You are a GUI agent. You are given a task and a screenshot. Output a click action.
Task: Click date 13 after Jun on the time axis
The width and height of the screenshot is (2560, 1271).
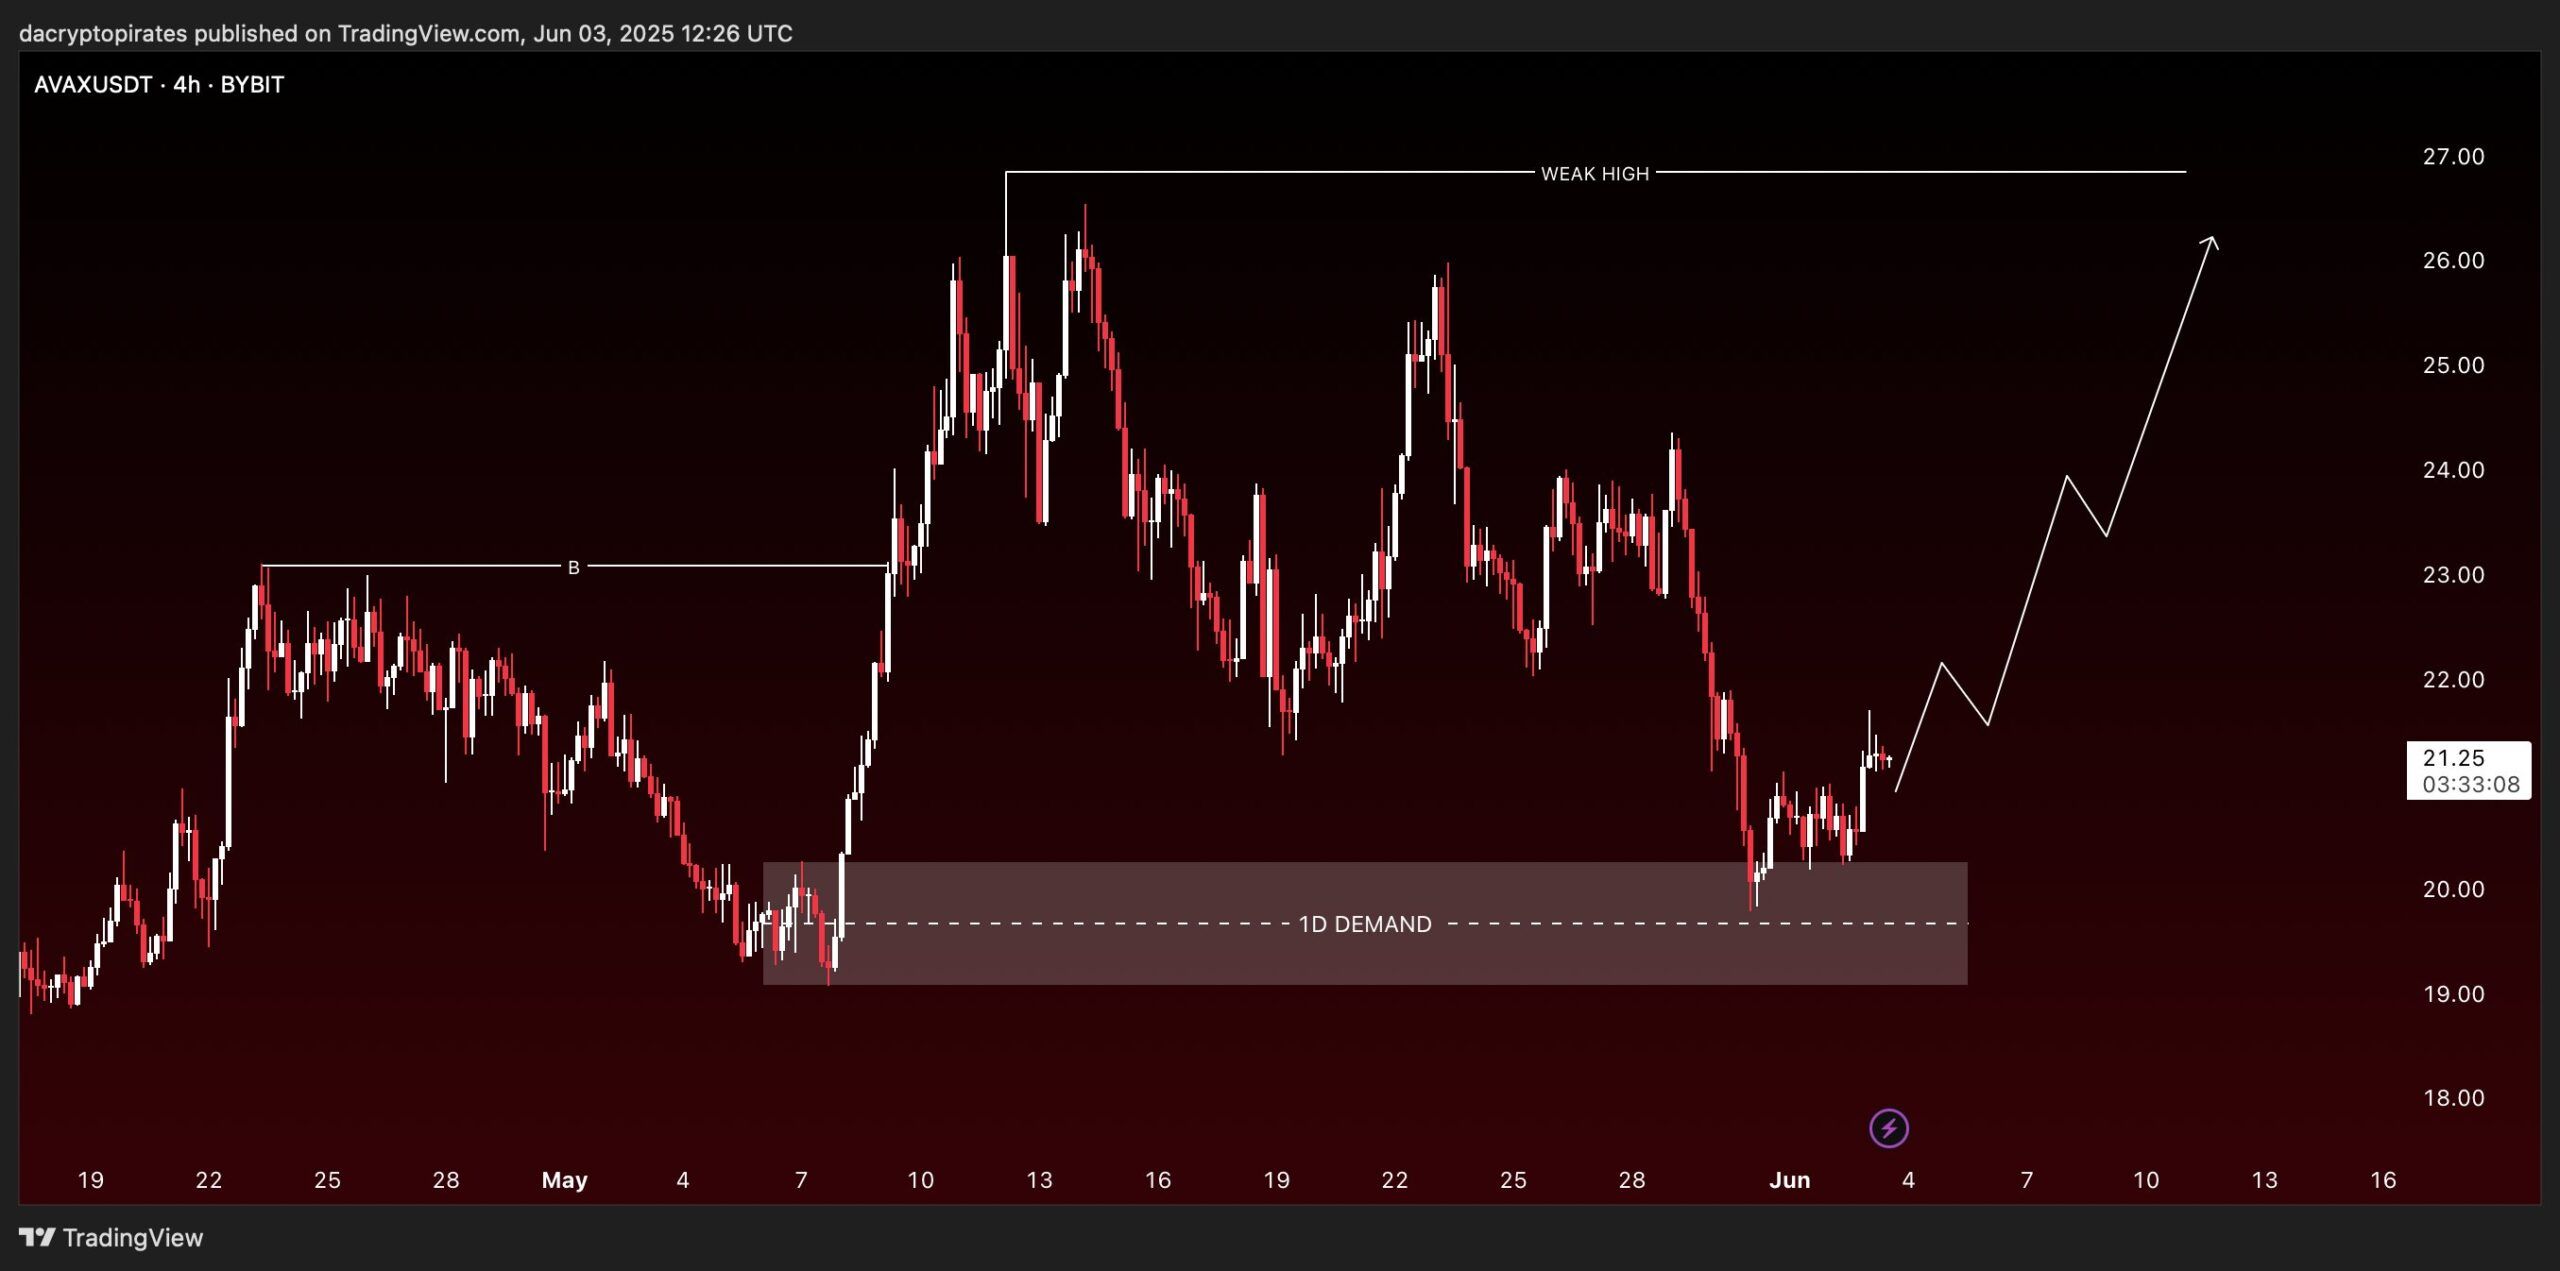click(2264, 1180)
